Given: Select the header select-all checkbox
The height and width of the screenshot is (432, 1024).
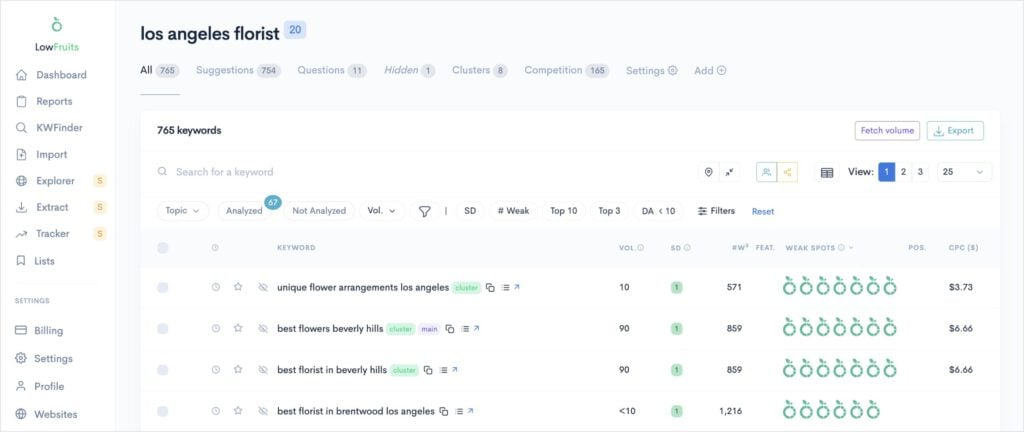Looking at the screenshot, I should click(x=163, y=248).
